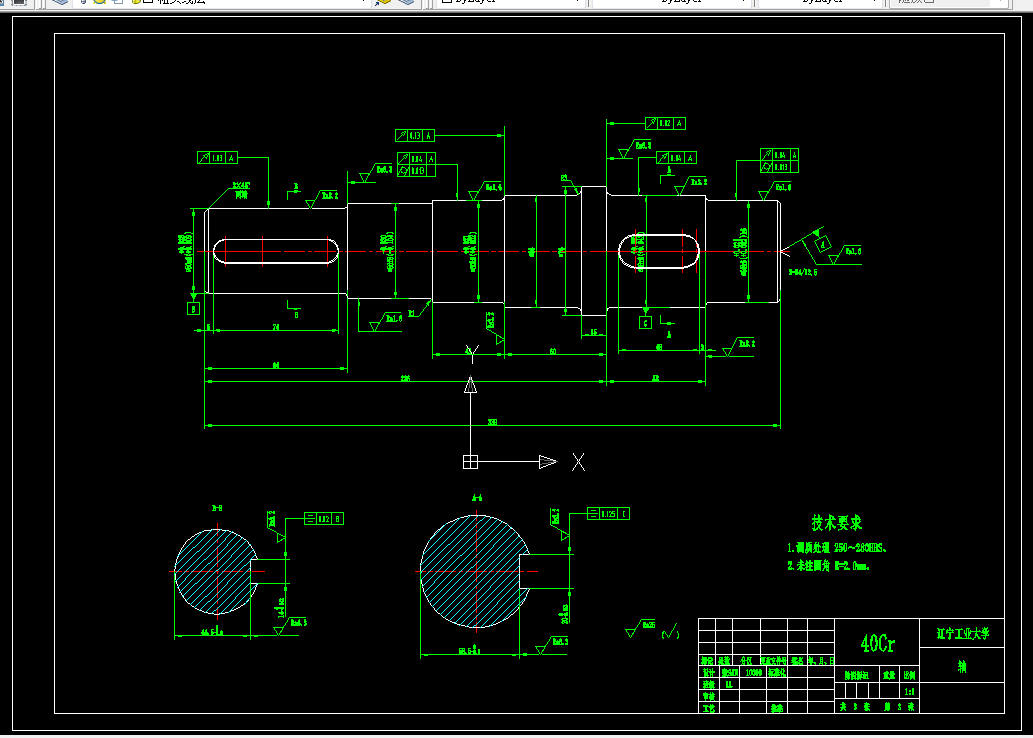Click the 审核 cell in title block
The width and height of the screenshot is (1033, 738).
[708, 696]
